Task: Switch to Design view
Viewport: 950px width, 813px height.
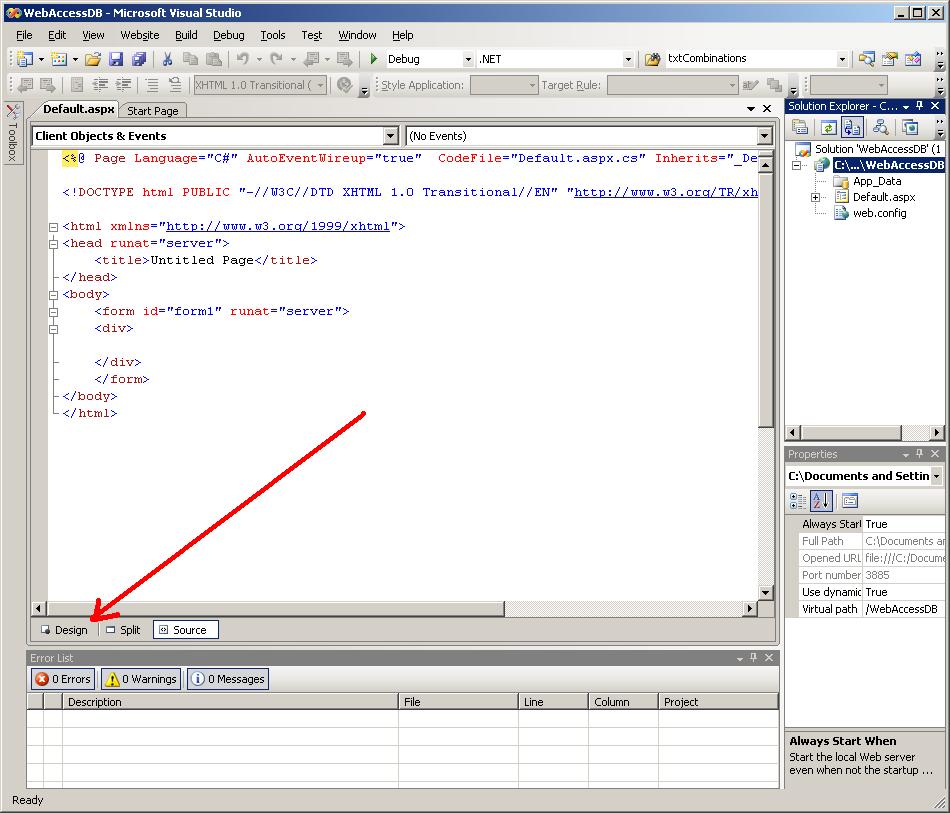Action: 64,630
